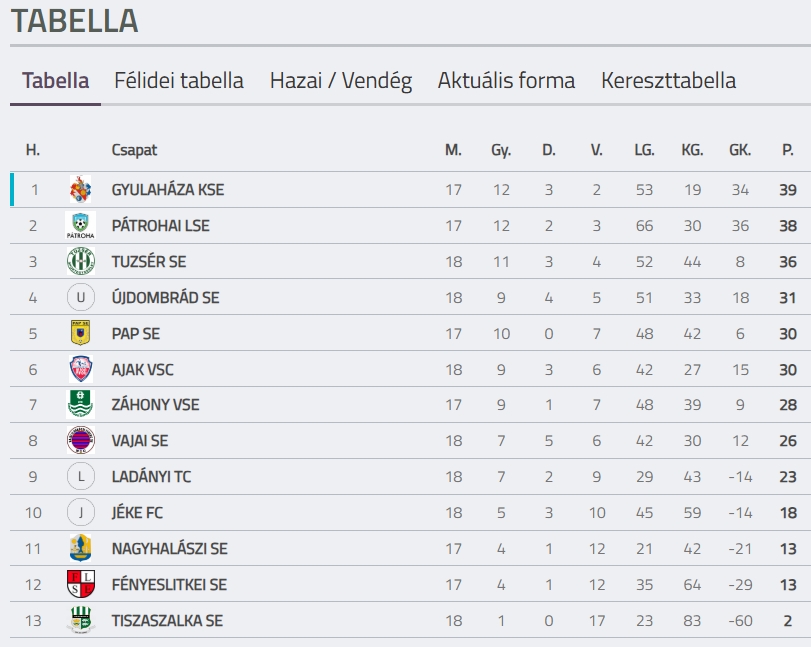811x647 pixels.
Task: Open the Záhony VSE green emblem
Action: tap(81, 404)
